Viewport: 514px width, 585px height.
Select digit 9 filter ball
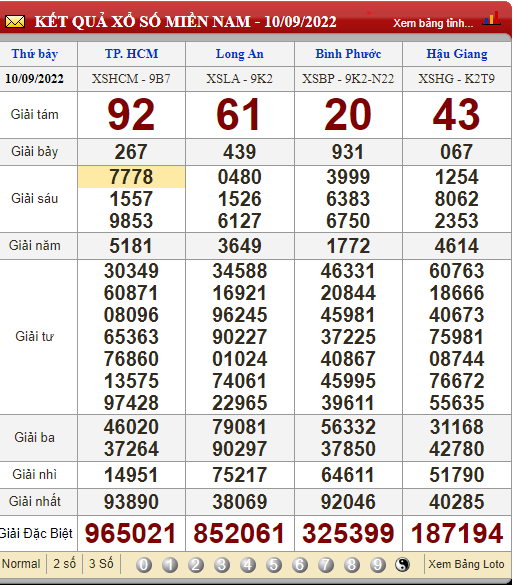click(377, 564)
